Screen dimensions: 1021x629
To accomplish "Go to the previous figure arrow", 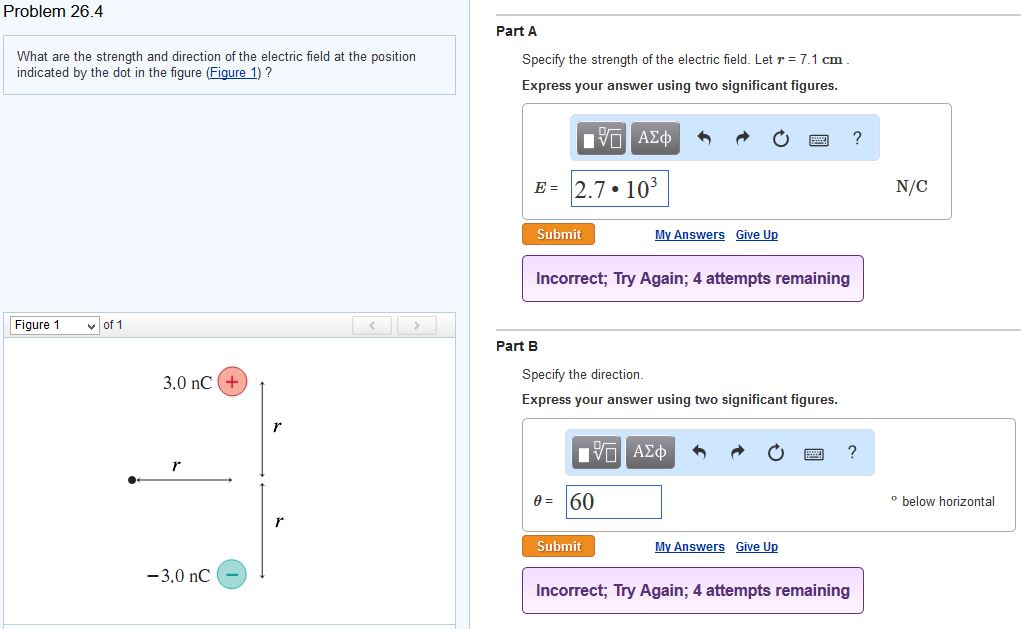I will pyautogui.click(x=372, y=325).
